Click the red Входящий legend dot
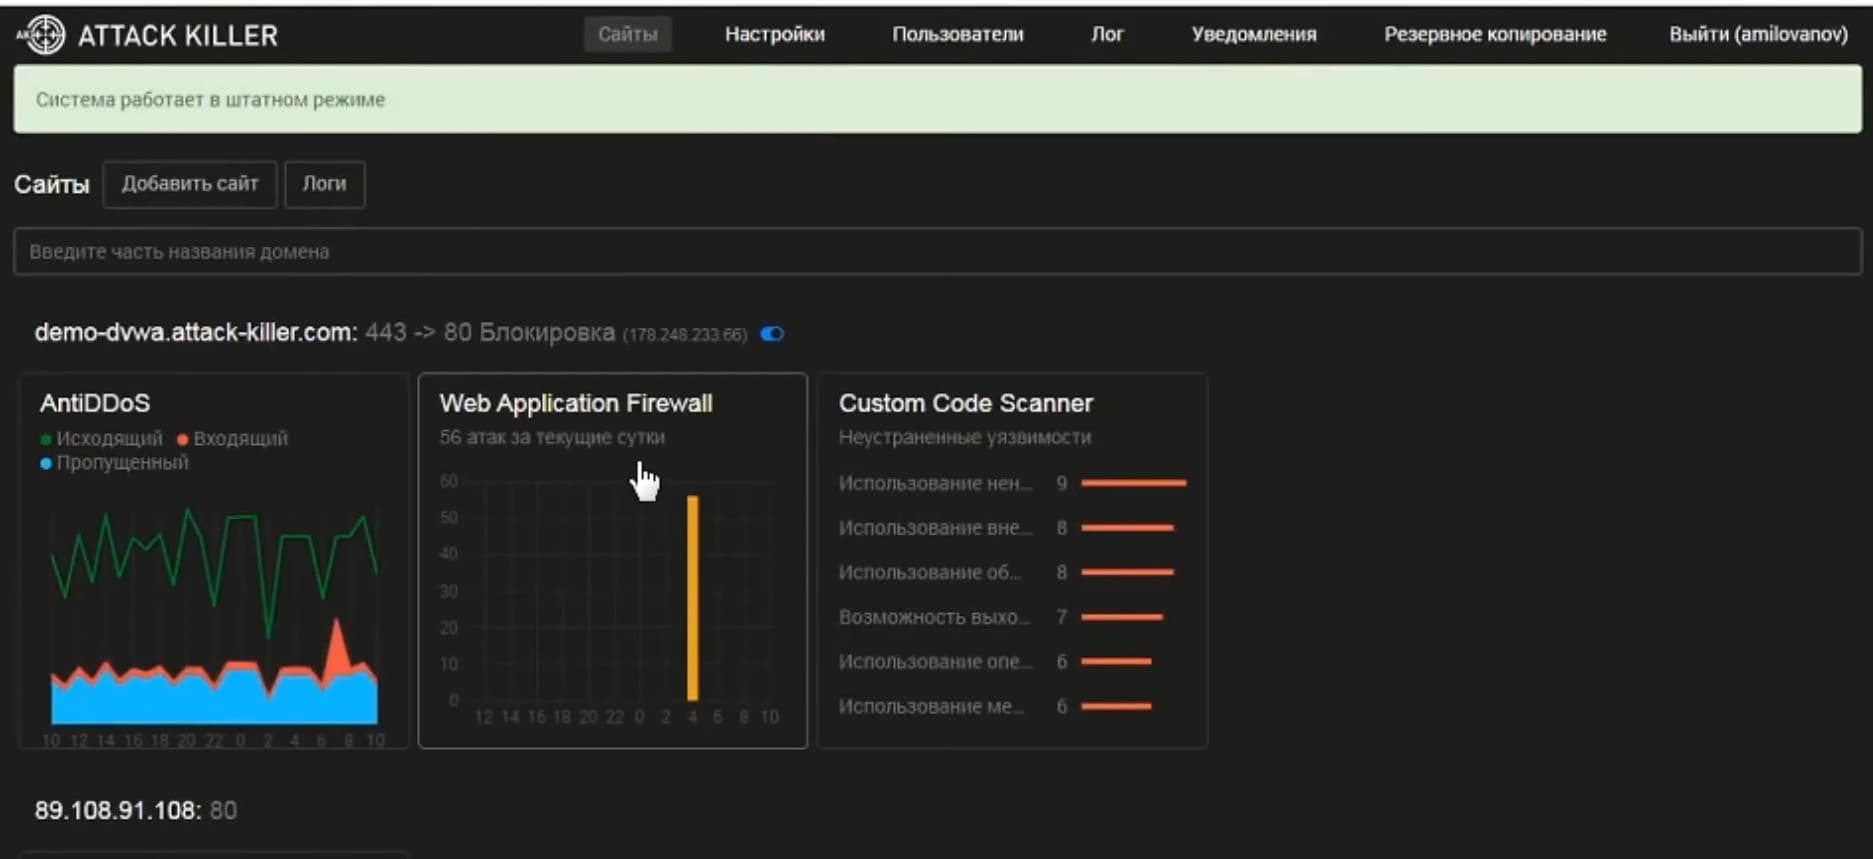The width and height of the screenshot is (1873, 859). [x=183, y=439]
